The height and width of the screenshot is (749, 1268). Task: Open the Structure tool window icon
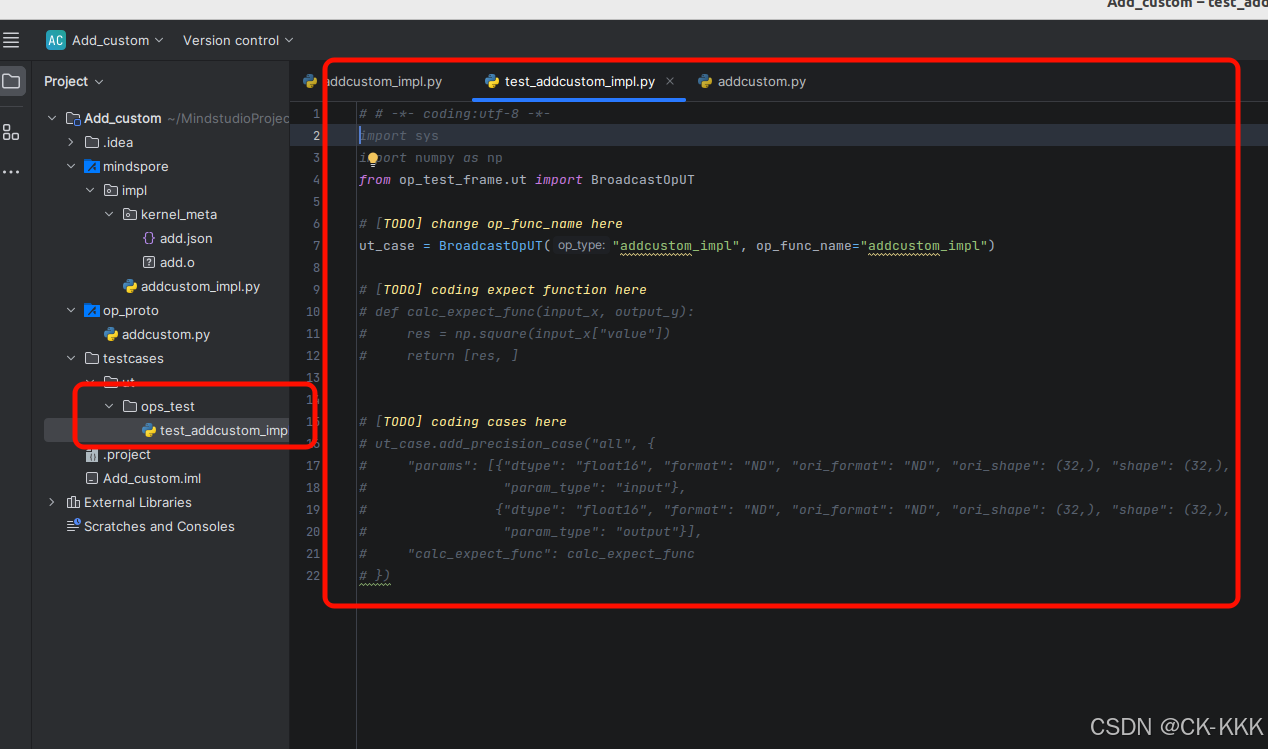pyautogui.click(x=11, y=132)
